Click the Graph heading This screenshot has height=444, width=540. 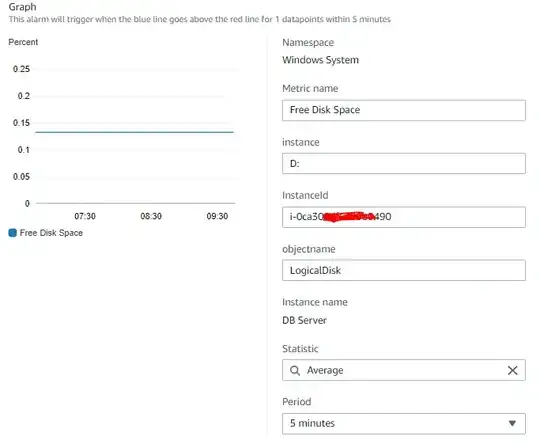point(22,7)
